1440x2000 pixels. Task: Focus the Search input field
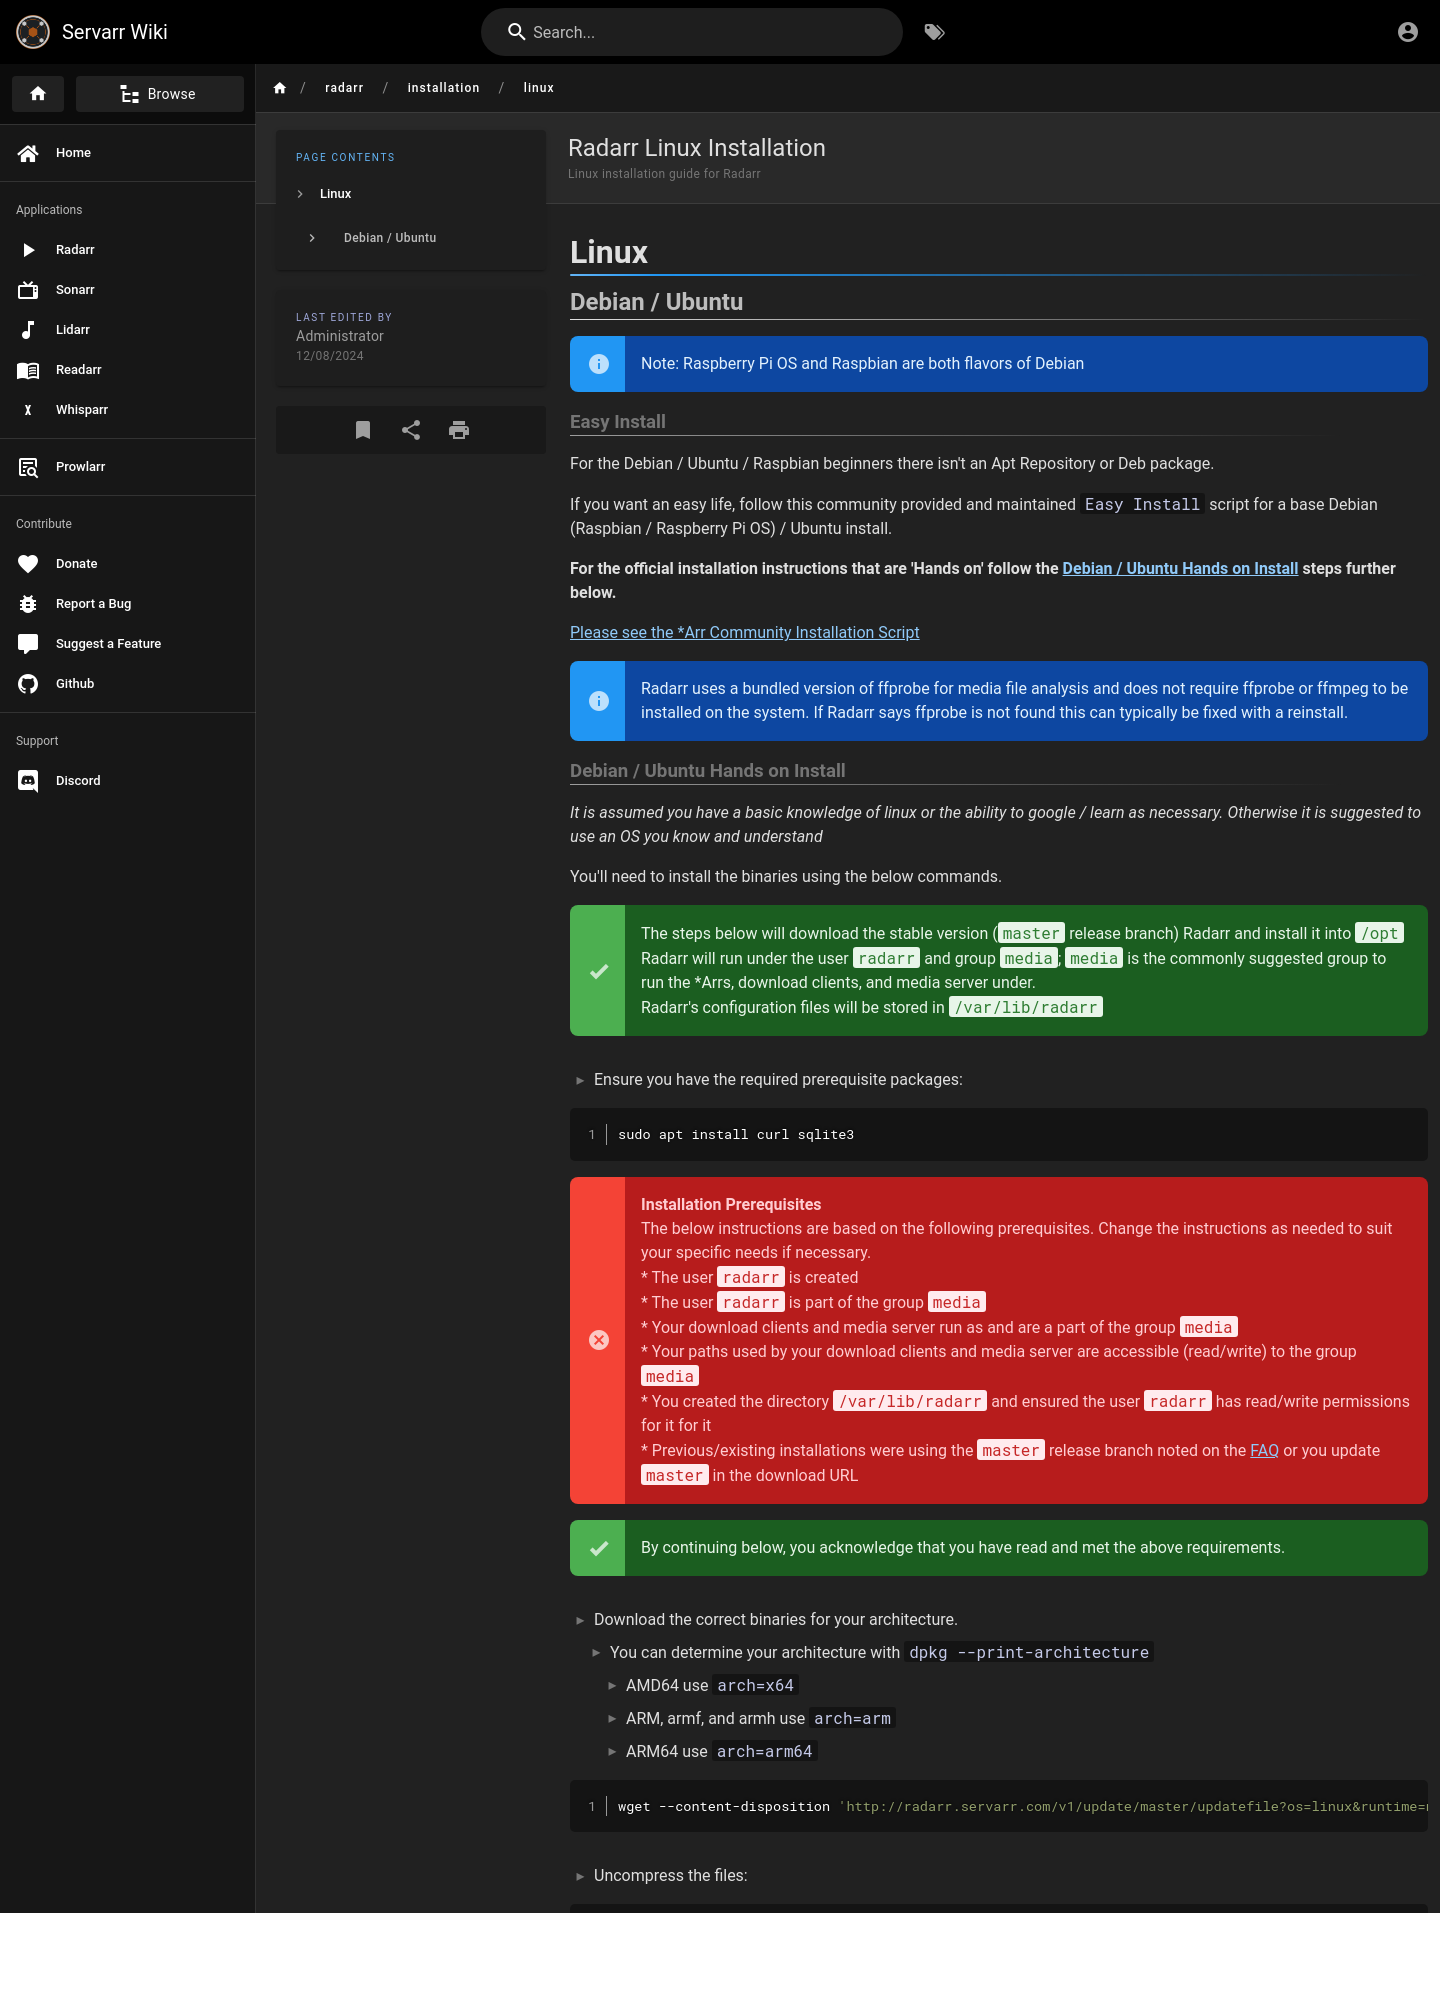(692, 32)
